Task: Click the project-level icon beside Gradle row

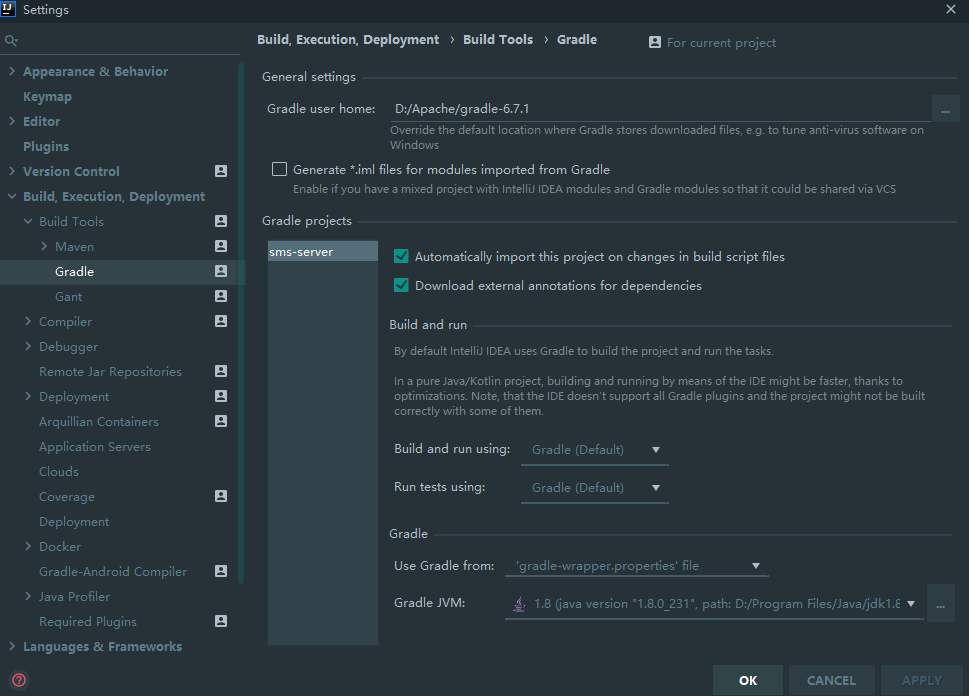Action: click(x=221, y=271)
